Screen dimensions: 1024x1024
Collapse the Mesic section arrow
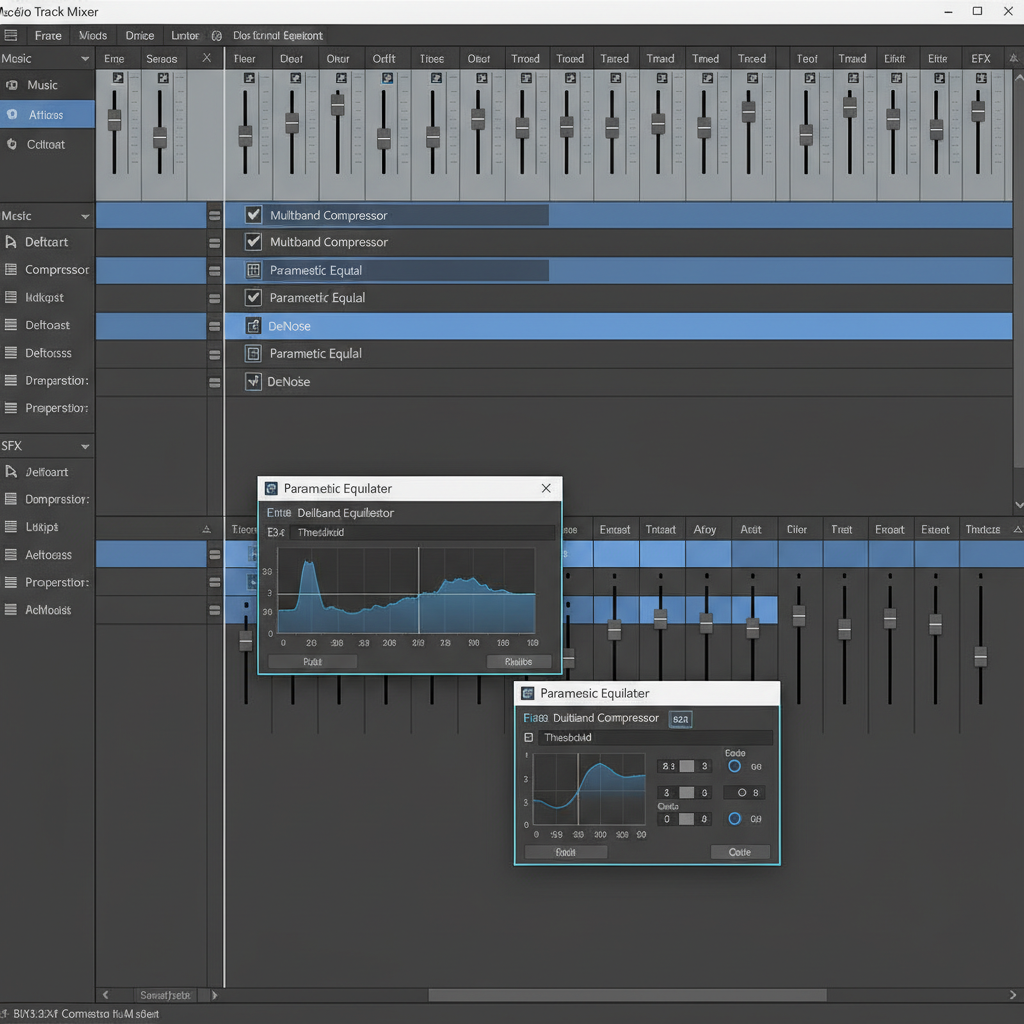coord(85,216)
